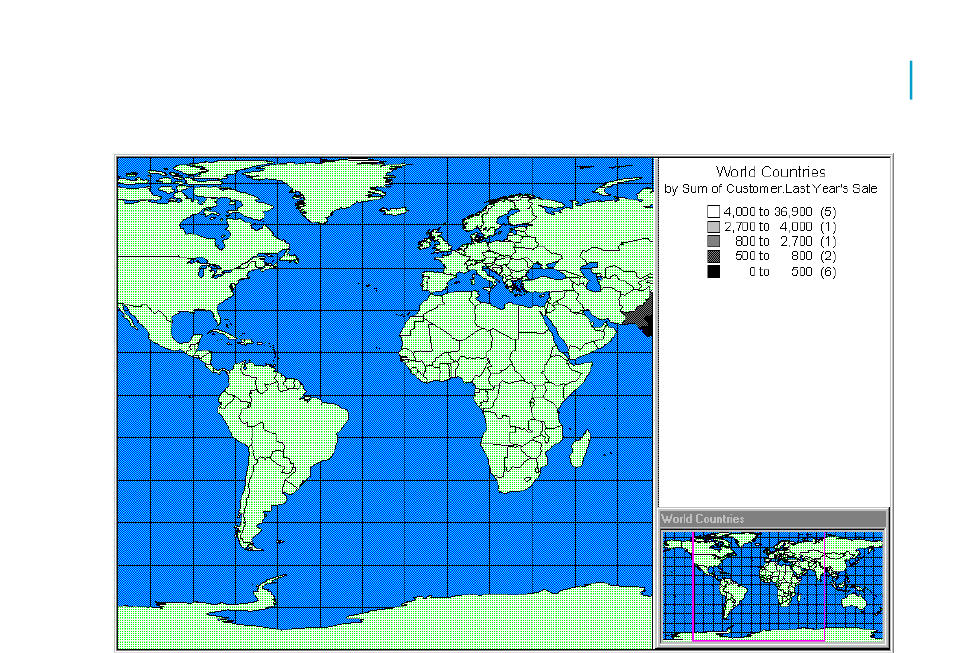Viewport: 970px width, 653px height.
Task: Click the '2,700 to 4,000 (1)' legend entry
Action: [x=772, y=227]
